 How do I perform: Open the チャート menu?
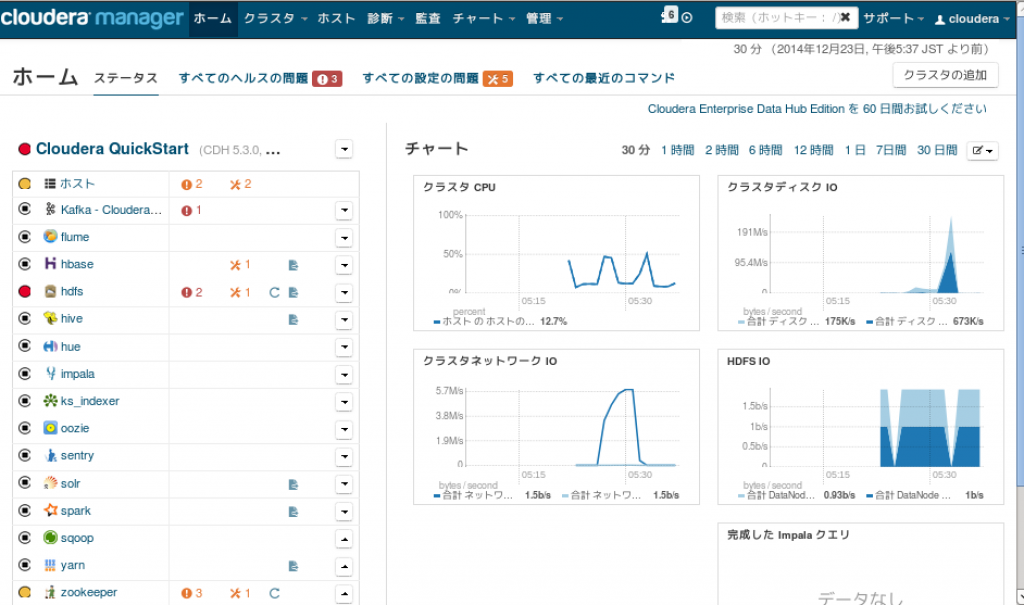(483, 18)
